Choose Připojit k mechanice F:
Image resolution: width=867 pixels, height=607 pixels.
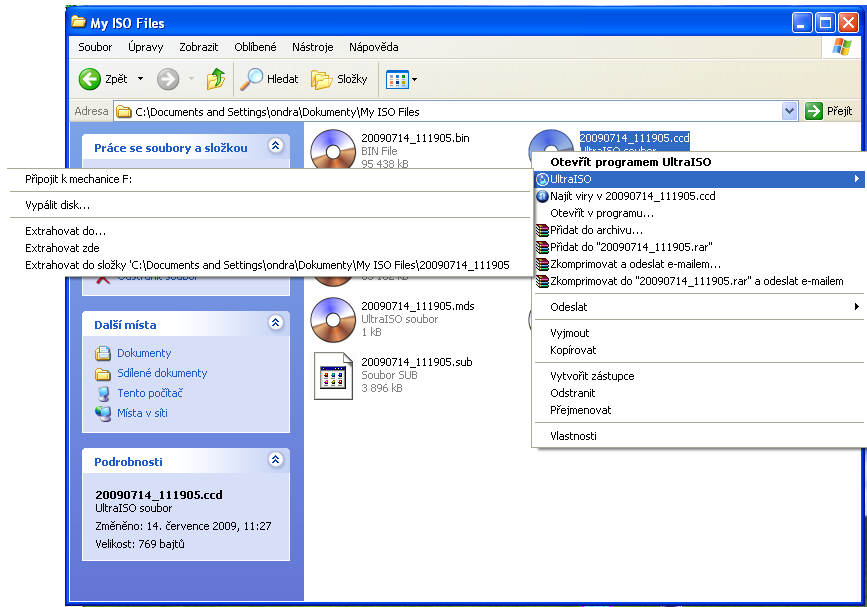270,179
